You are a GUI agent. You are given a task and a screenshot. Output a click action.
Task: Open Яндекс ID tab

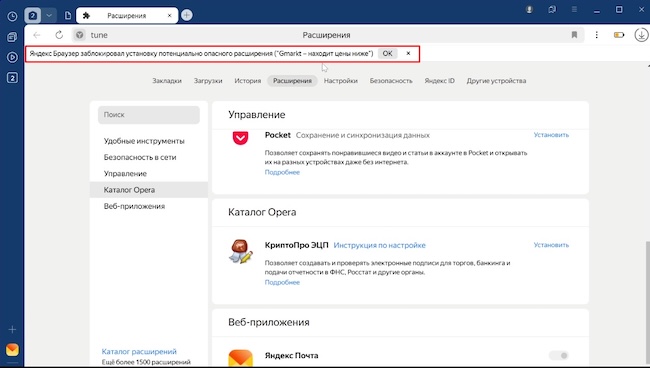439,81
